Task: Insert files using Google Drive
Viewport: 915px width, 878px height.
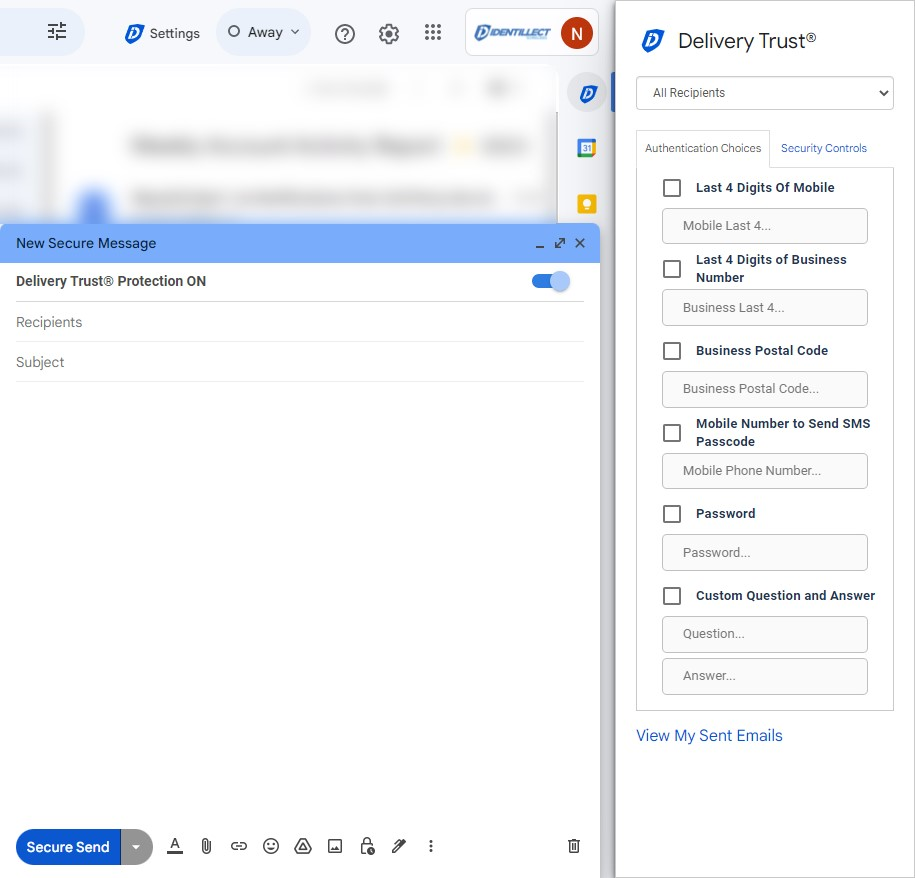Action: pos(303,846)
